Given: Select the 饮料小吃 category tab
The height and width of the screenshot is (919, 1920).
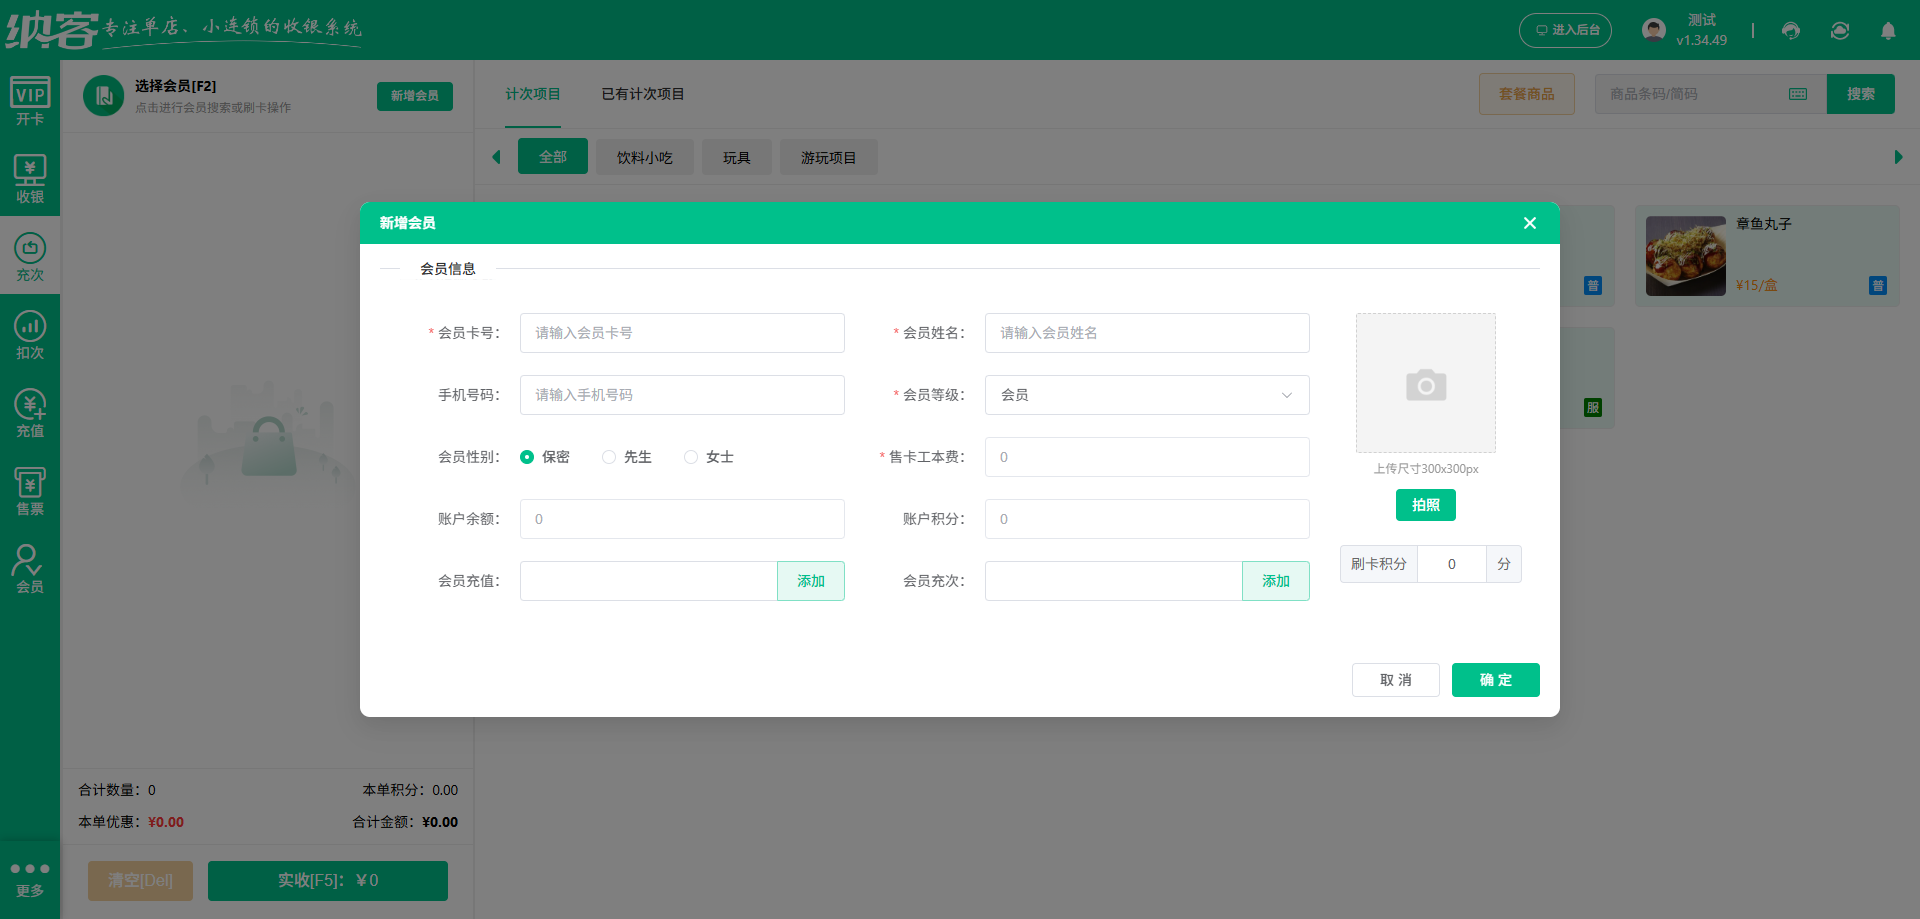Looking at the screenshot, I should pyautogui.click(x=644, y=157).
